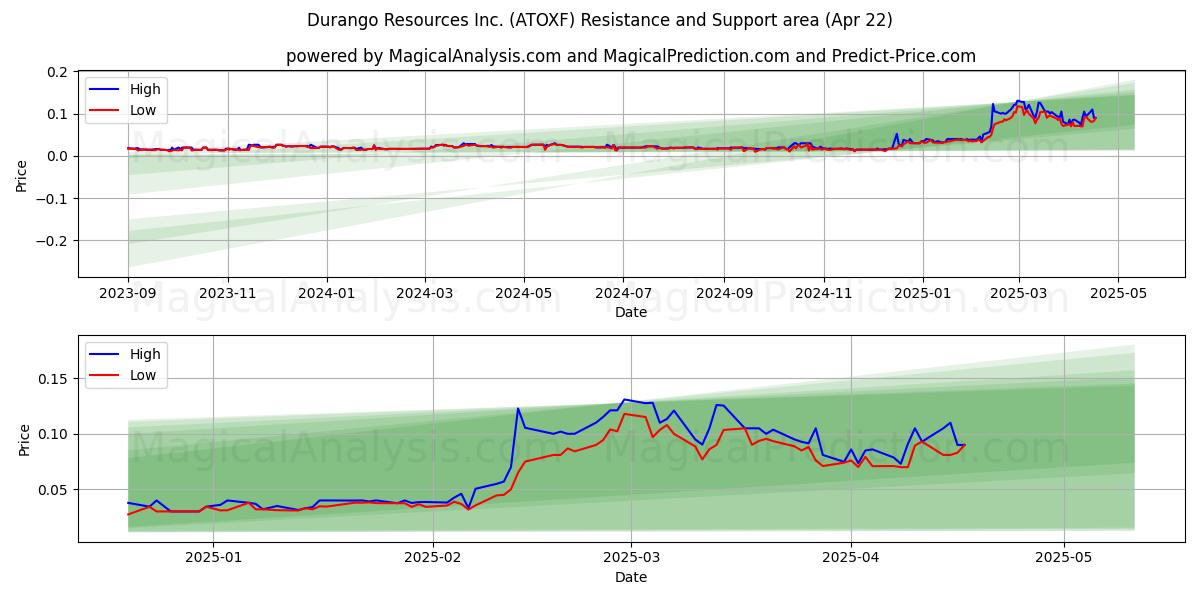
Task: Click the bottom chart 'Date' axis label
Action: pos(631,577)
